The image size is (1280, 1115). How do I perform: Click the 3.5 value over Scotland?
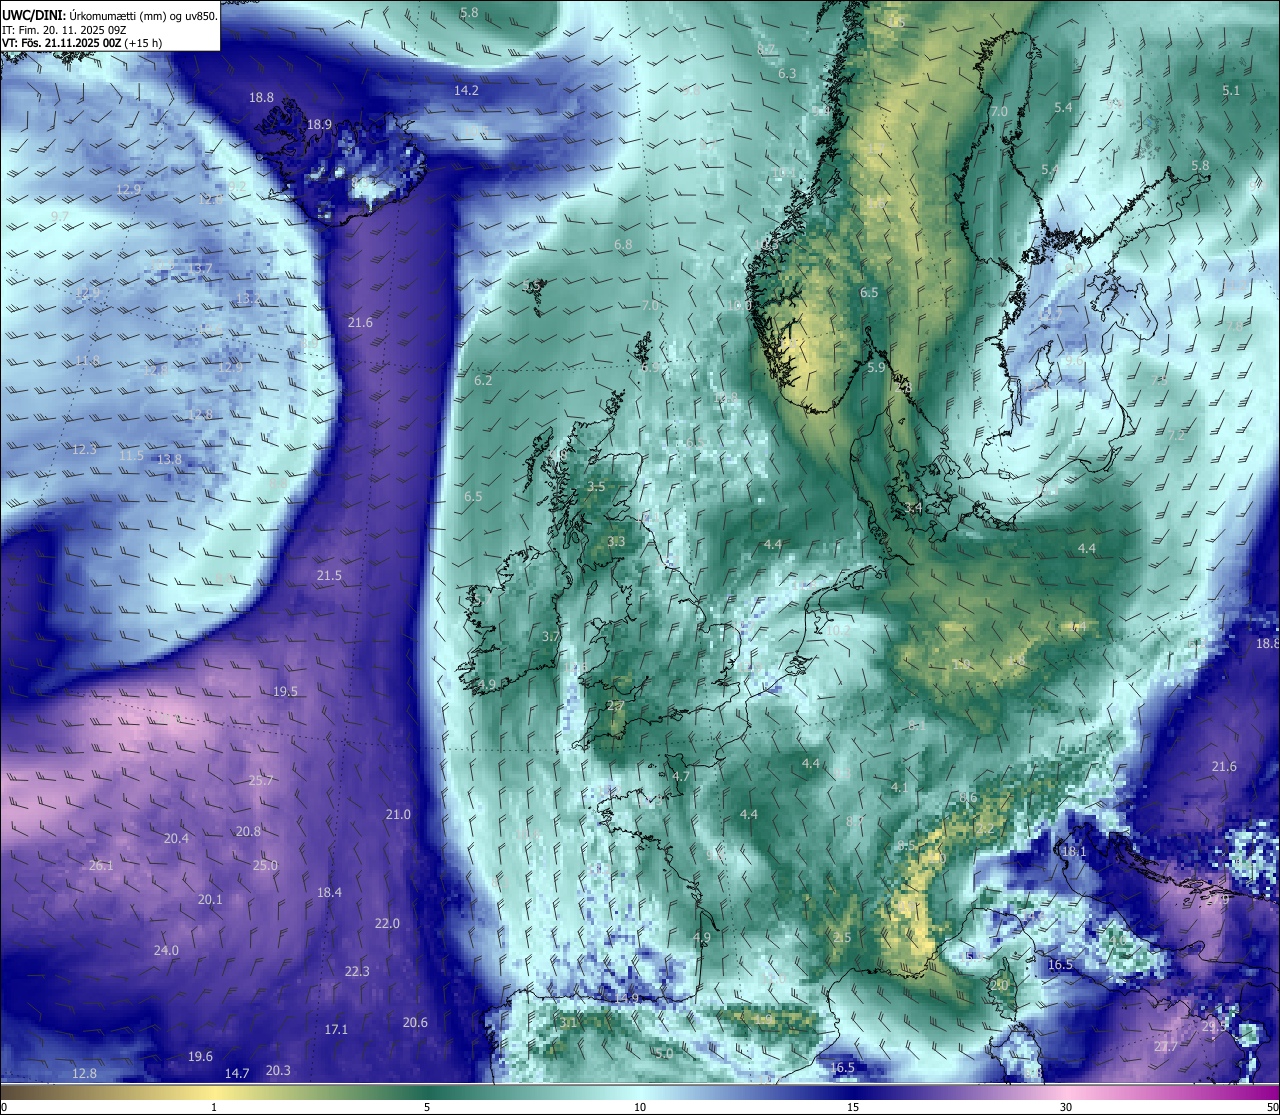click(596, 487)
